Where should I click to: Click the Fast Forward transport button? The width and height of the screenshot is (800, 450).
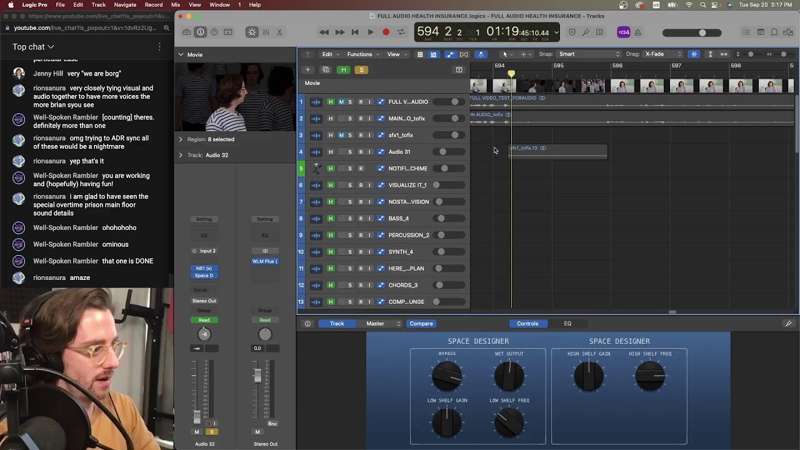[339, 32]
